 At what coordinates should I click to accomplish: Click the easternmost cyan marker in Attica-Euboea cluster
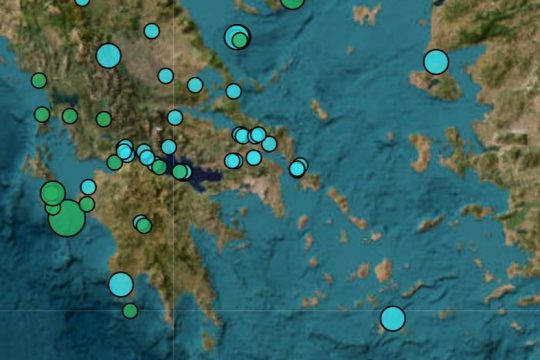269,144
